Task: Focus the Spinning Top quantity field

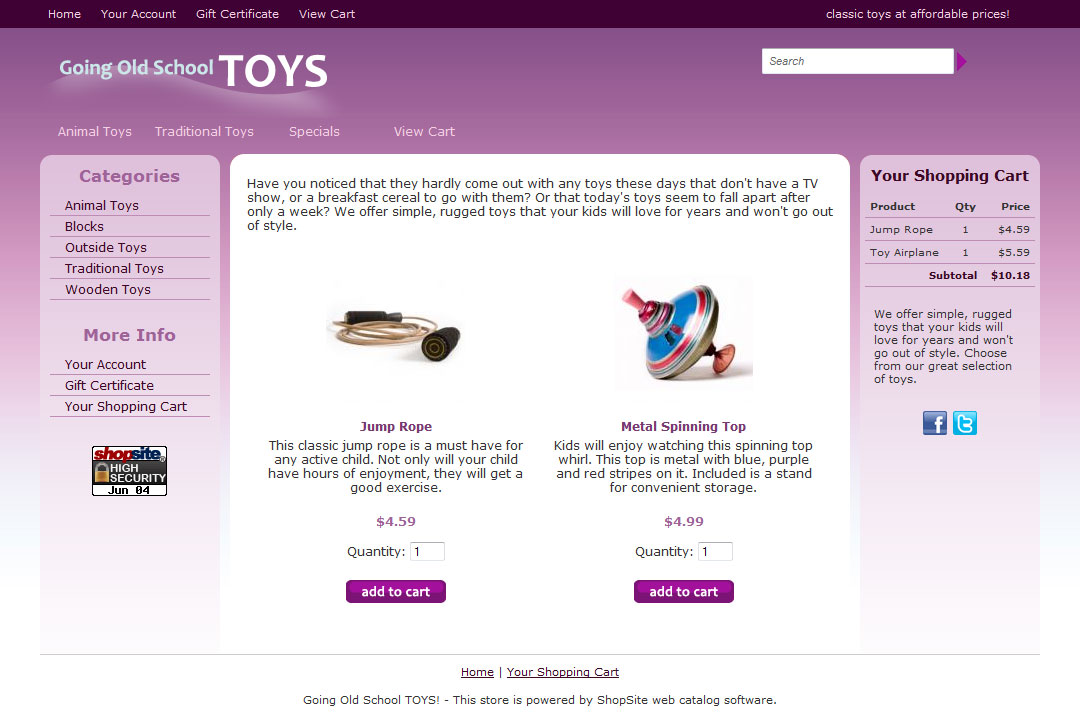Action: point(715,551)
